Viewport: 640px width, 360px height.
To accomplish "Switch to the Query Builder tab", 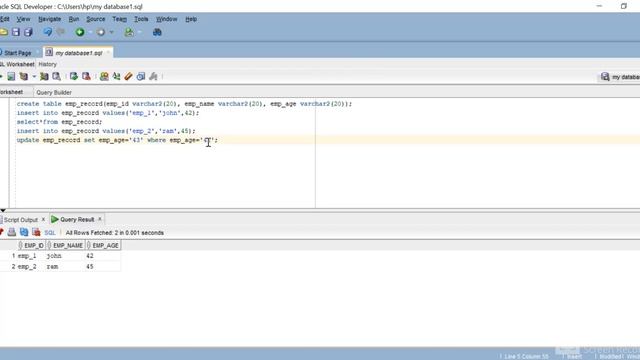I will 54,92.
